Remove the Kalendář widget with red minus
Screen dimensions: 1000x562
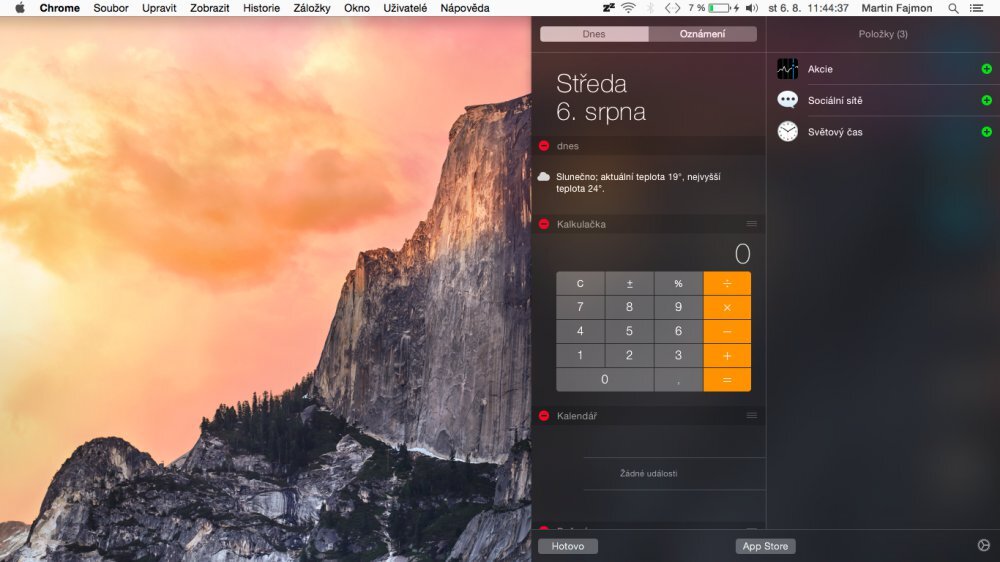coord(544,415)
